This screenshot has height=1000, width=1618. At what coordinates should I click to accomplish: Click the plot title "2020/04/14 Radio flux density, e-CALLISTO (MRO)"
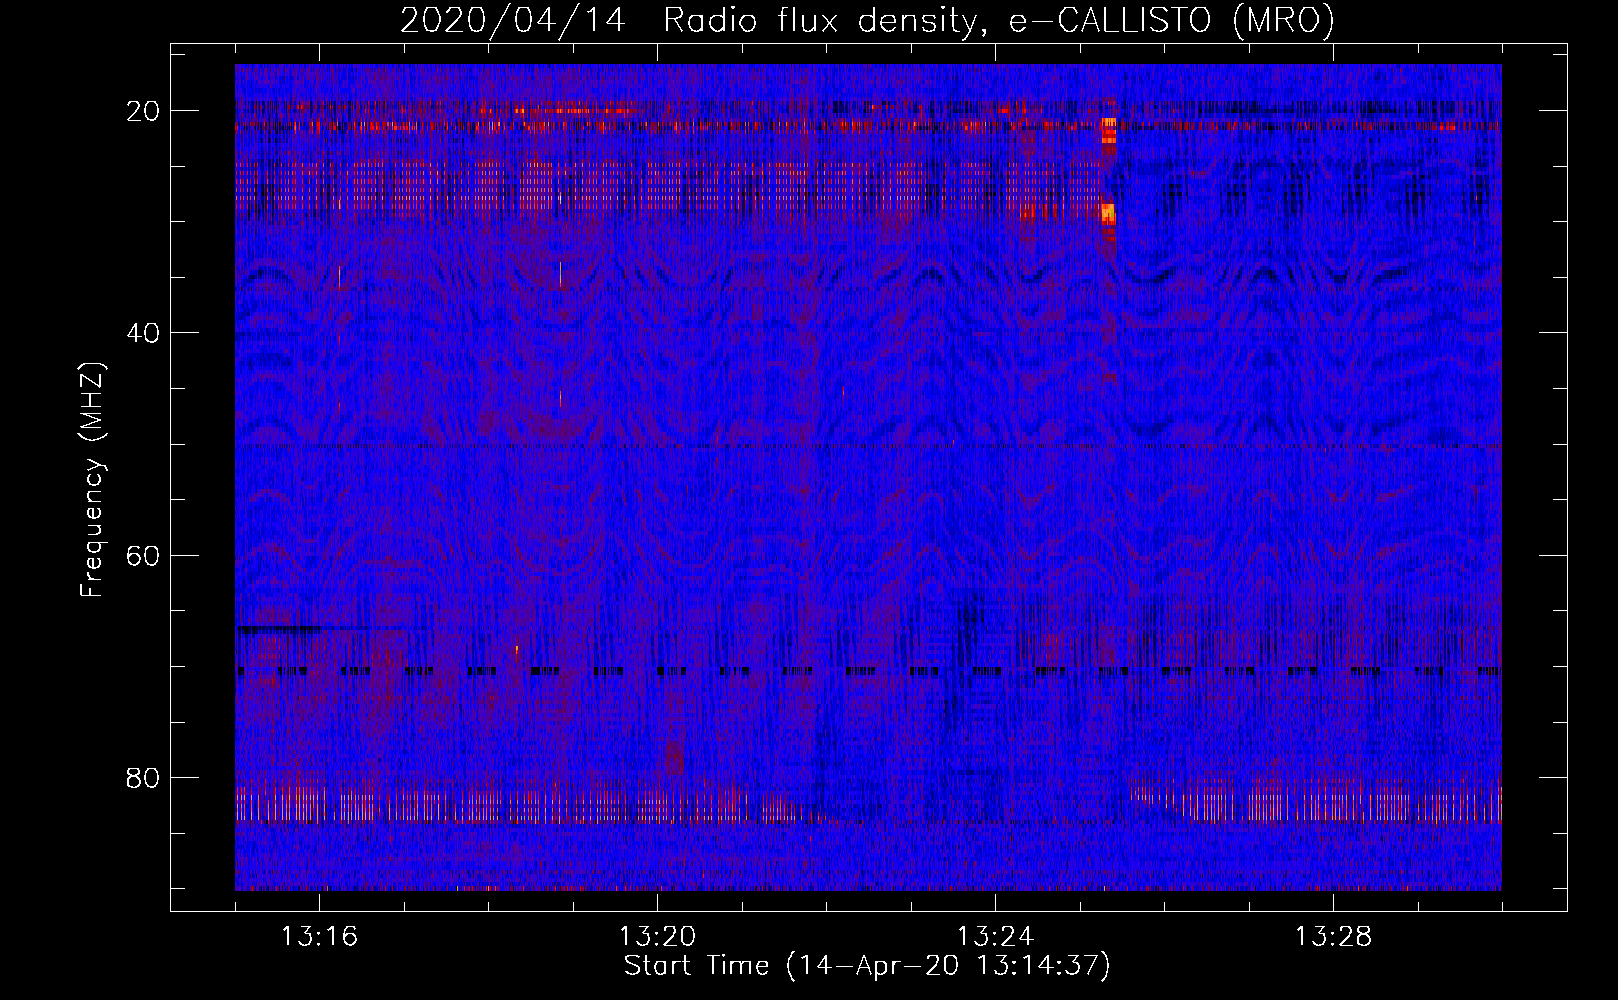coord(867,21)
